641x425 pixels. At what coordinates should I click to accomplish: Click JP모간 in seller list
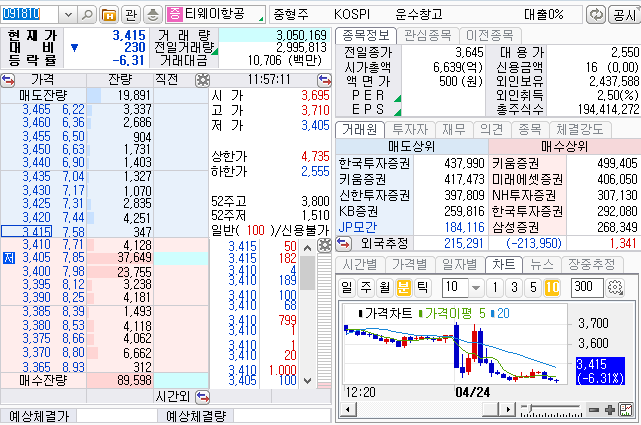click(358, 227)
